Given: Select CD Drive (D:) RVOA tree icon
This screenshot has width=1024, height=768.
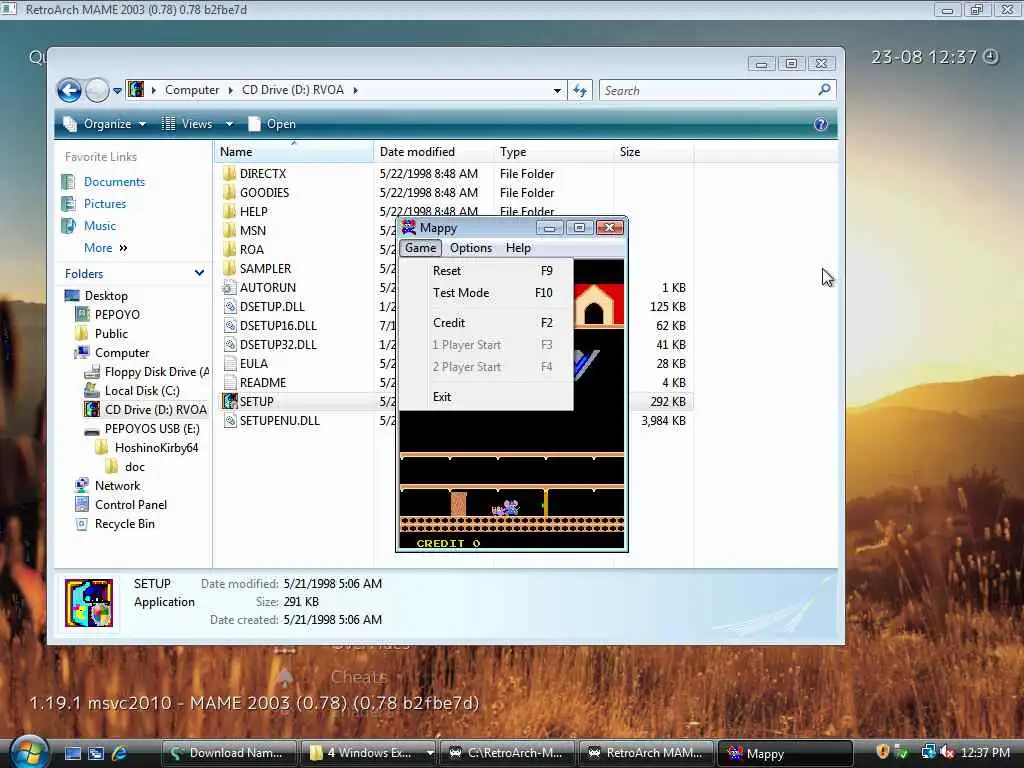Looking at the screenshot, I should point(92,409).
